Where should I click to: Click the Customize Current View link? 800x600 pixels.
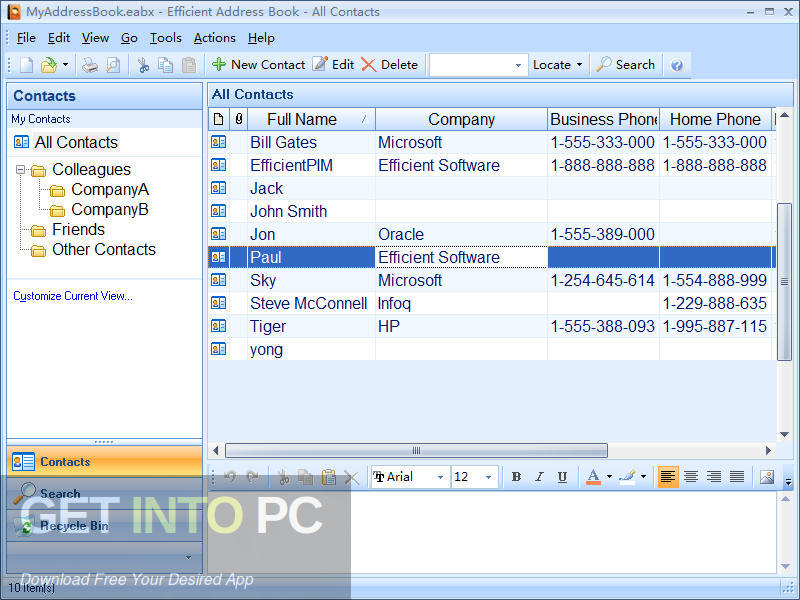click(x=72, y=296)
